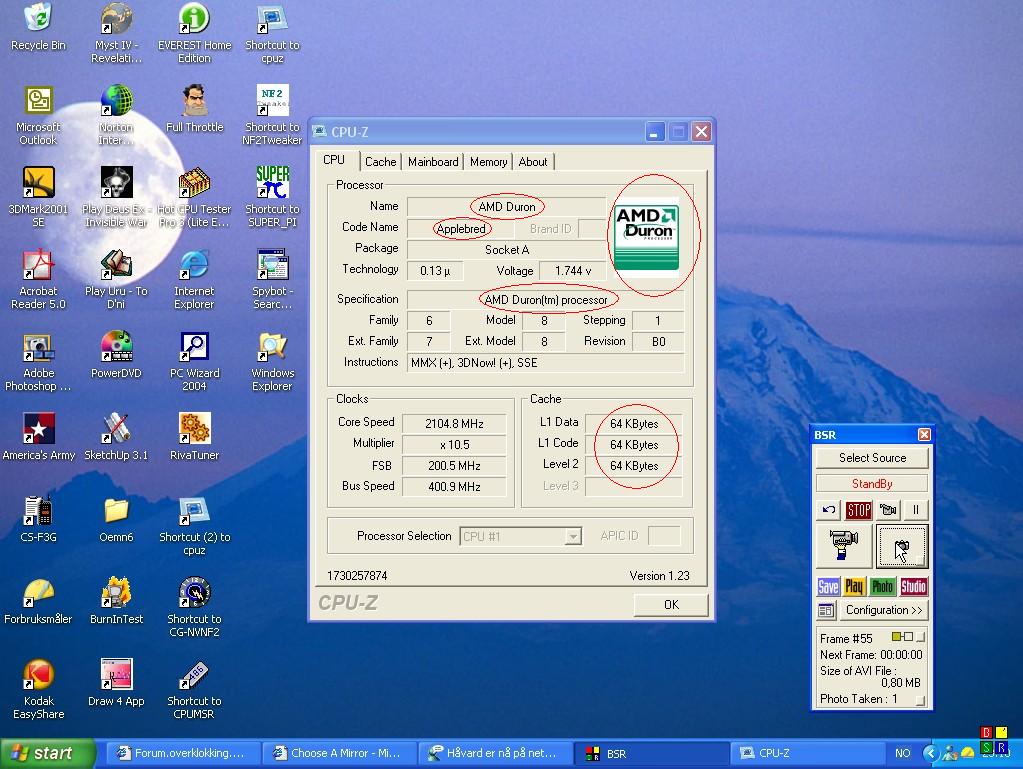Screen dimensions: 1023x769
Task: Expand BSR Configuration >> panel
Action: (x=883, y=611)
